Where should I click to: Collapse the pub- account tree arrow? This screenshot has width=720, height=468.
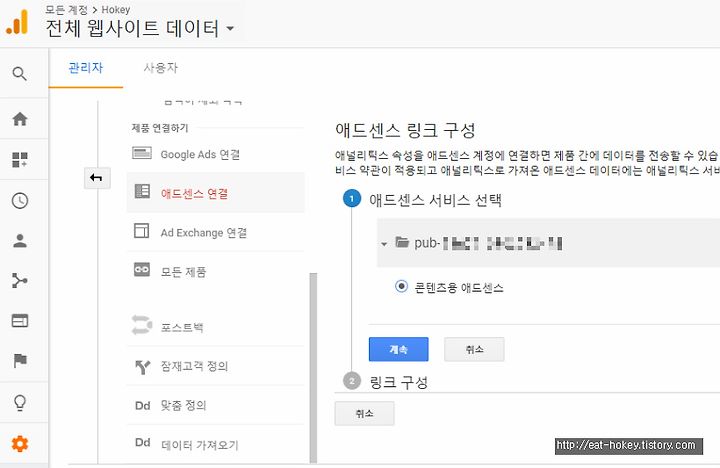tap(384, 244)
